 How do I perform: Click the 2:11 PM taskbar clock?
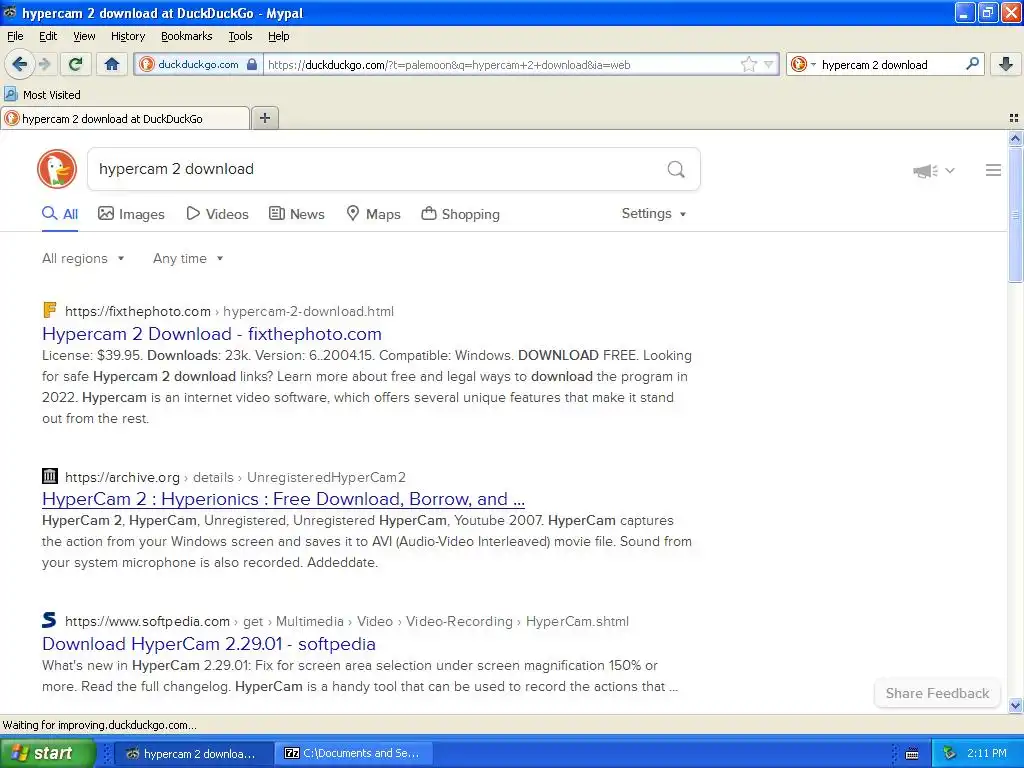coord(987,754)
